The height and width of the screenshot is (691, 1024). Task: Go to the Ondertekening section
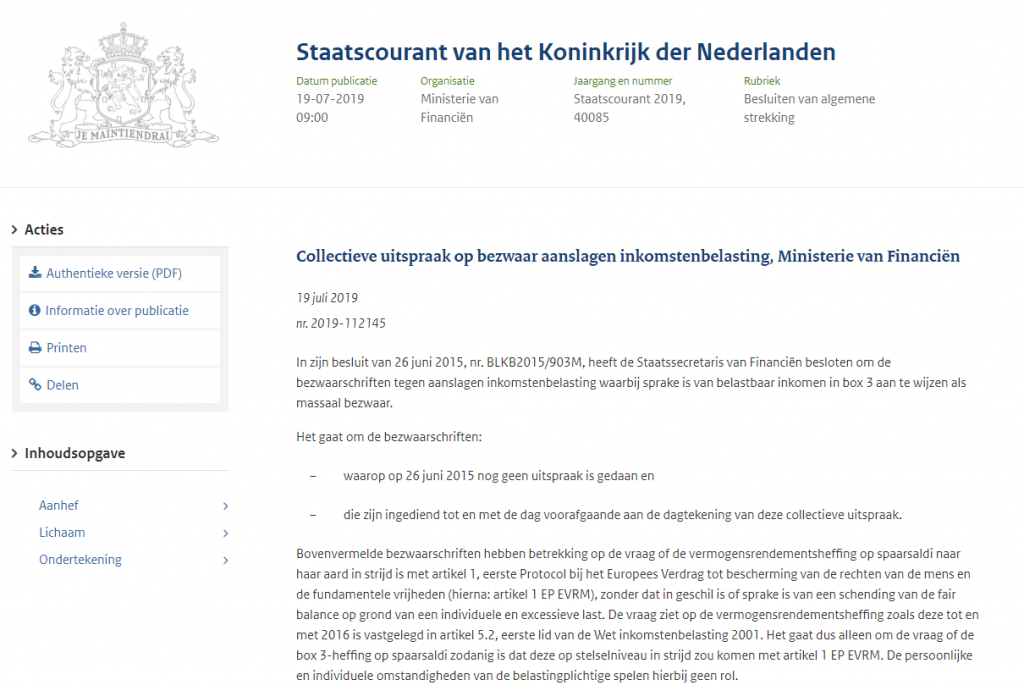point(80,560)
